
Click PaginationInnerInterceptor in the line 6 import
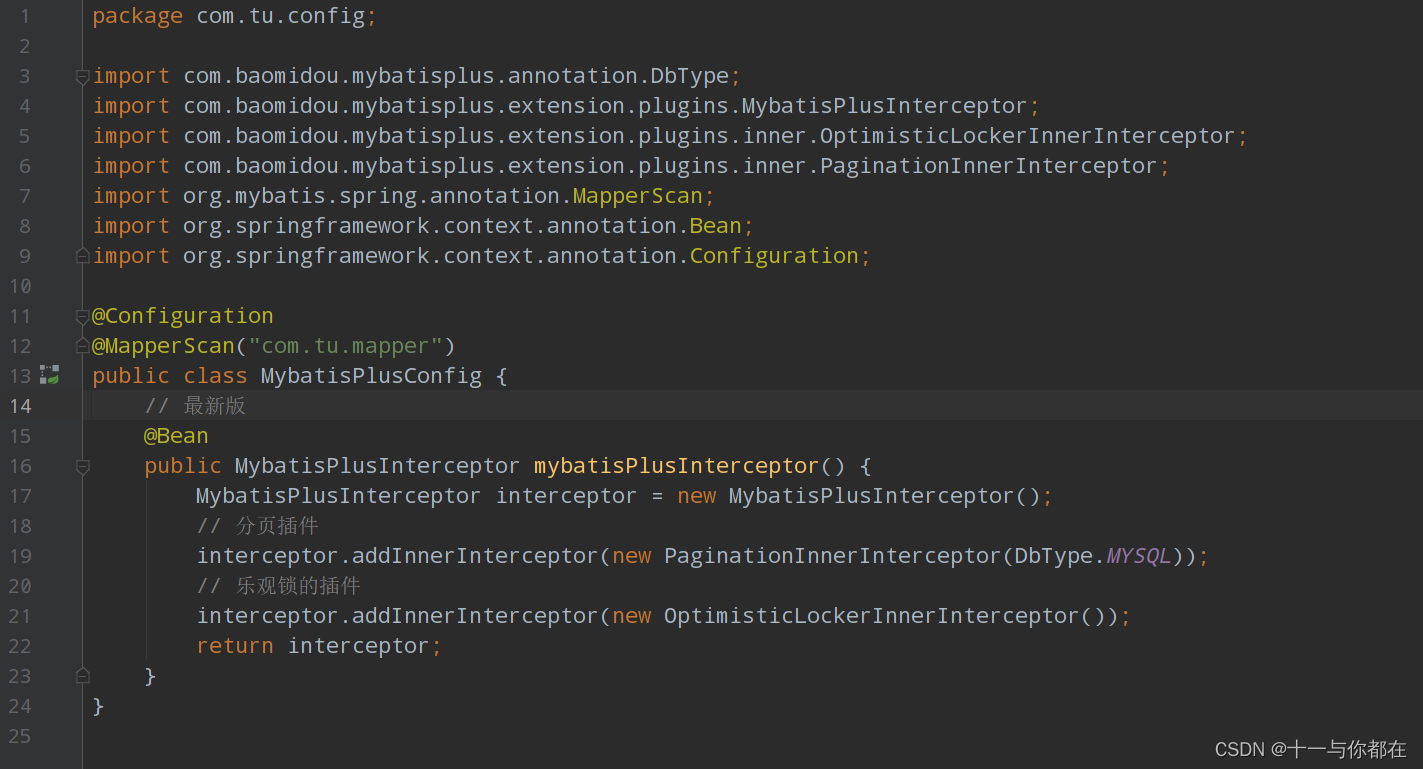(x=988, y=166)
